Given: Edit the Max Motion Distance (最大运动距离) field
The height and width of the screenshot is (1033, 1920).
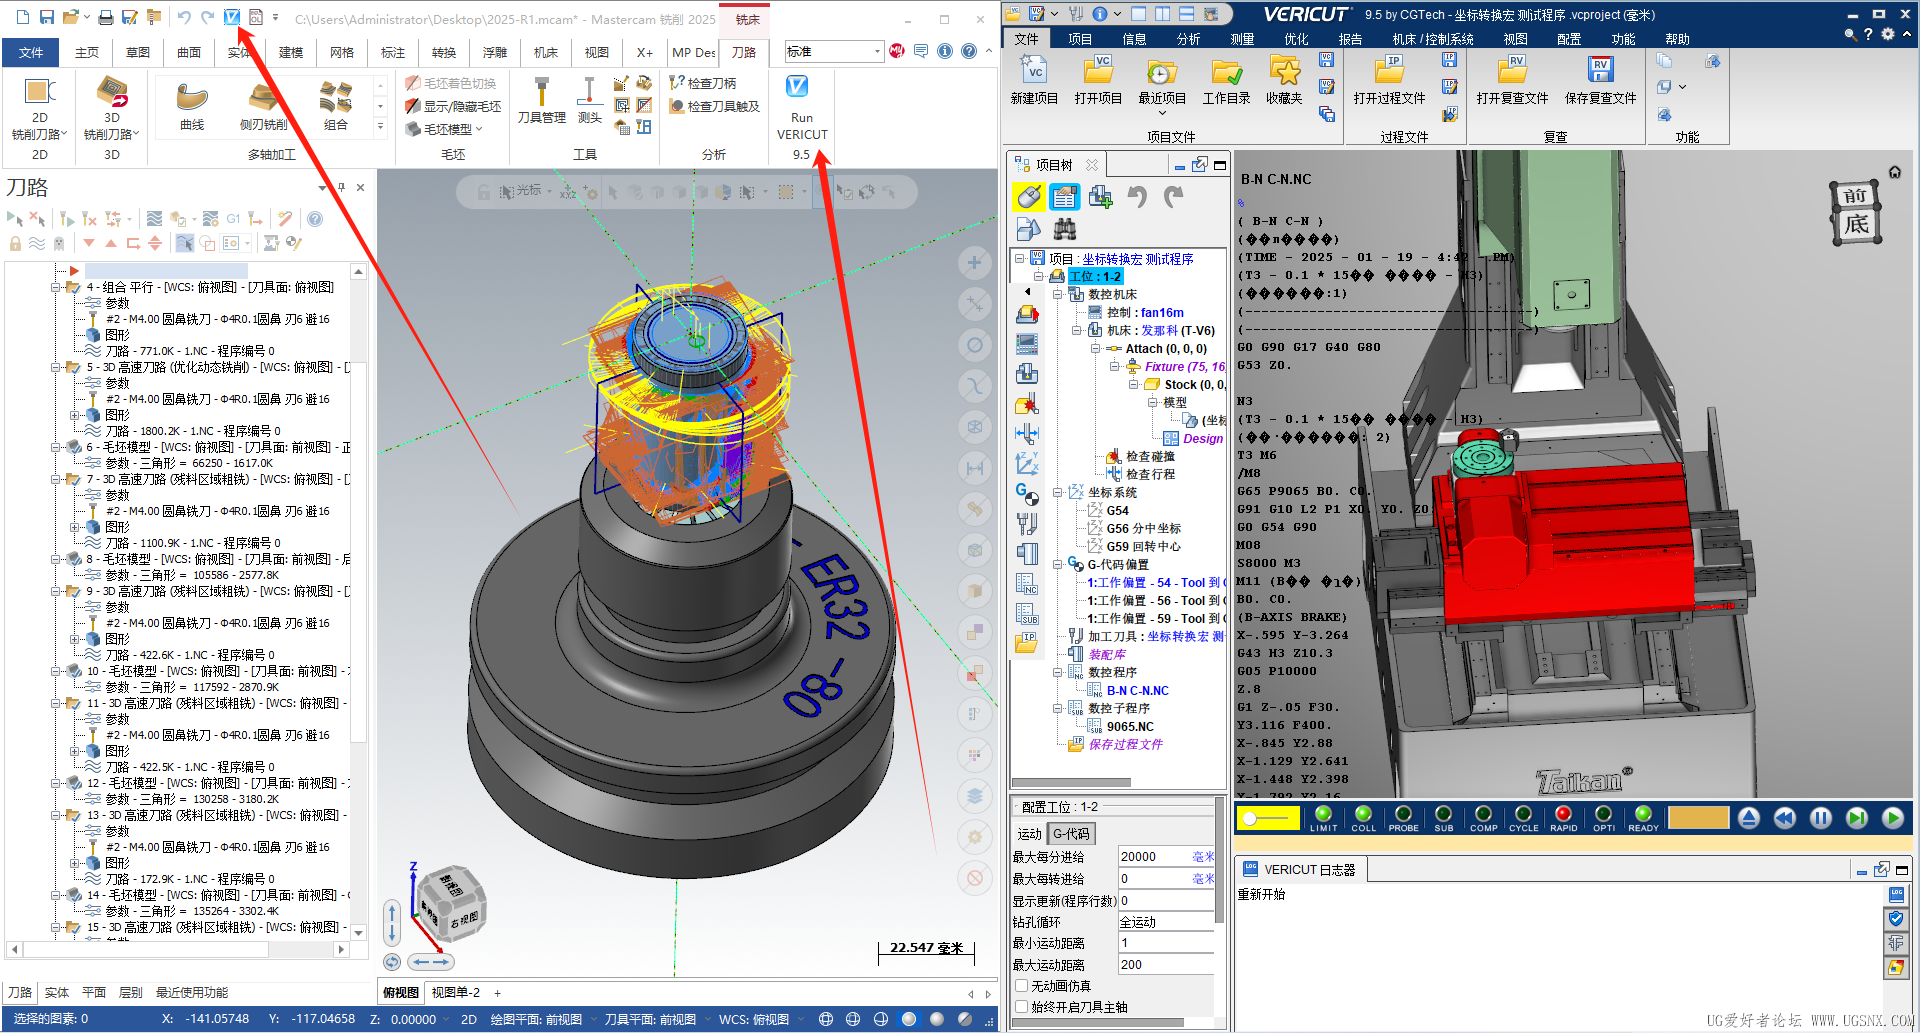Looking at the screenshot, I should (1166, 964).
